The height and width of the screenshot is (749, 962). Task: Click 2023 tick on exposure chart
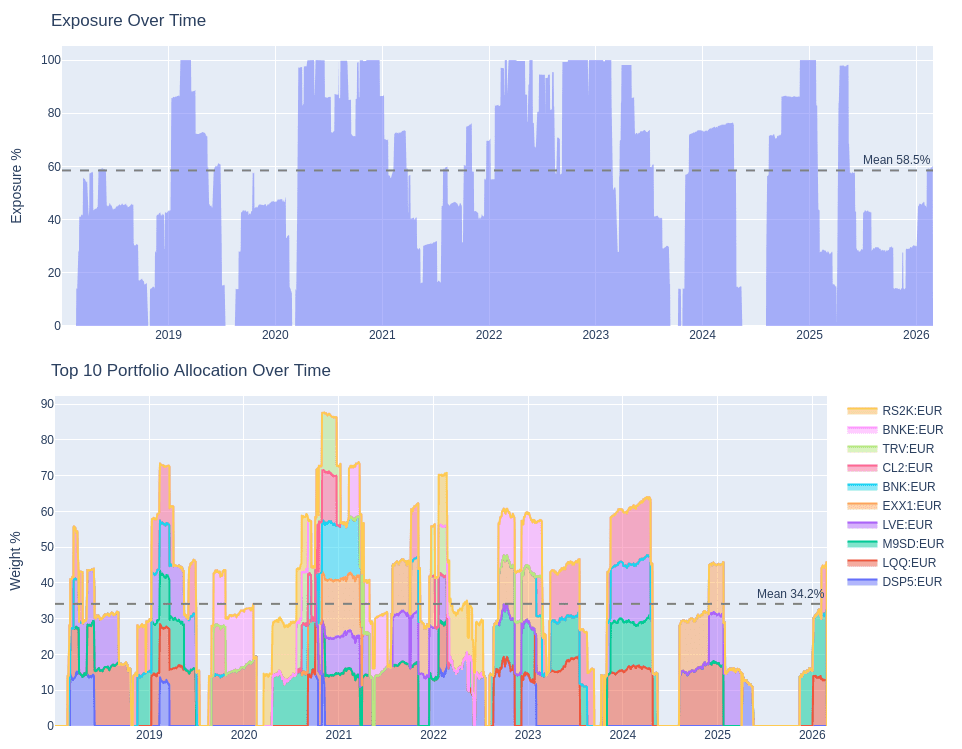595,335
